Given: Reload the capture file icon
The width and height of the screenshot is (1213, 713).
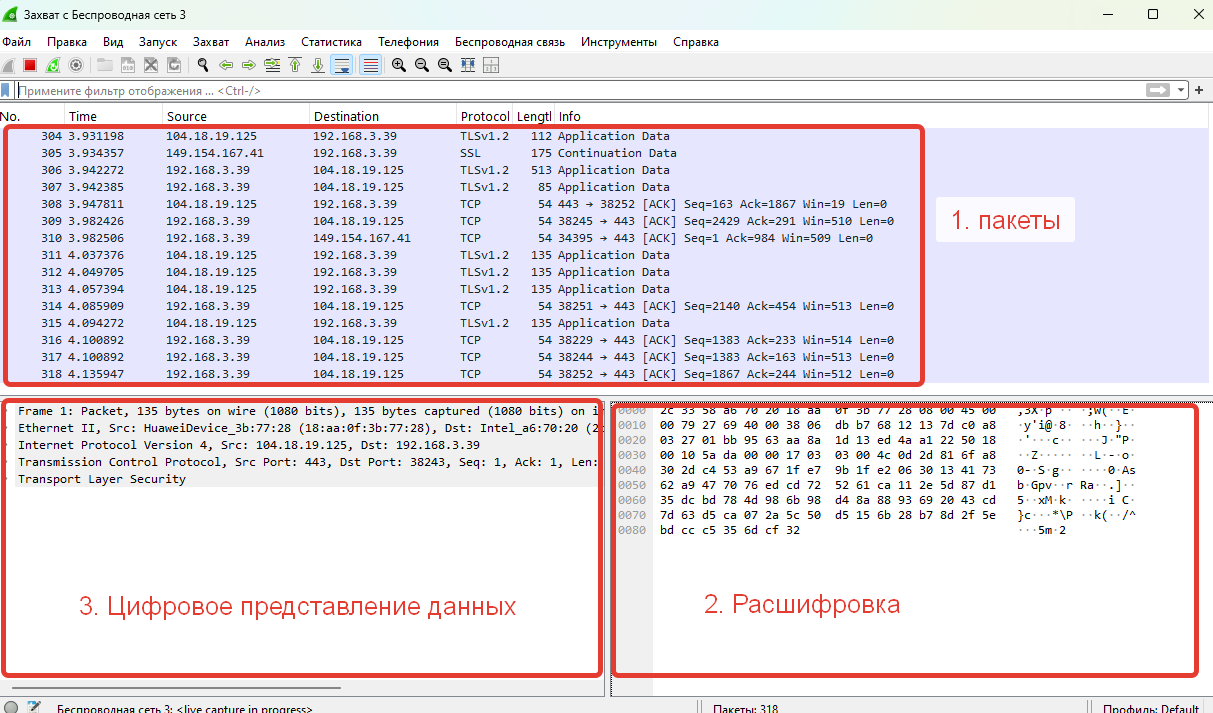Looking at the screenshot, I should (x=174, y=65).
